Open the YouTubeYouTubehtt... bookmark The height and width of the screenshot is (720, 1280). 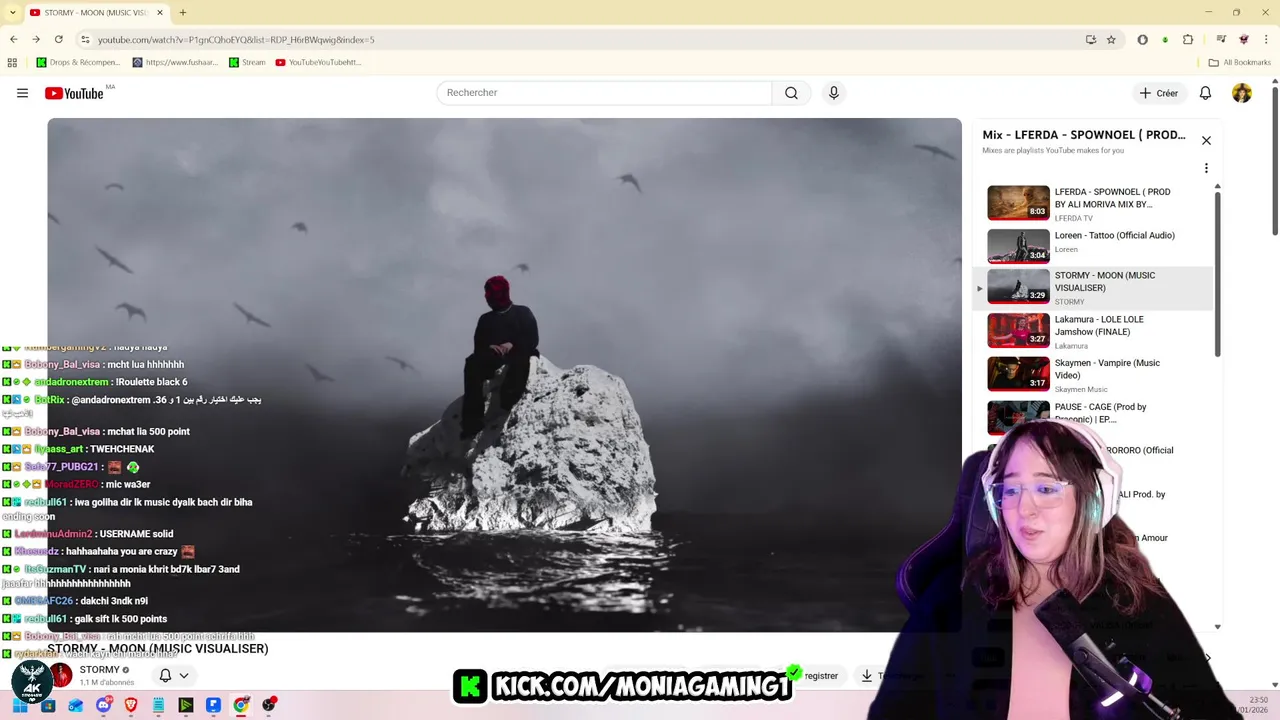coord(319,62)
